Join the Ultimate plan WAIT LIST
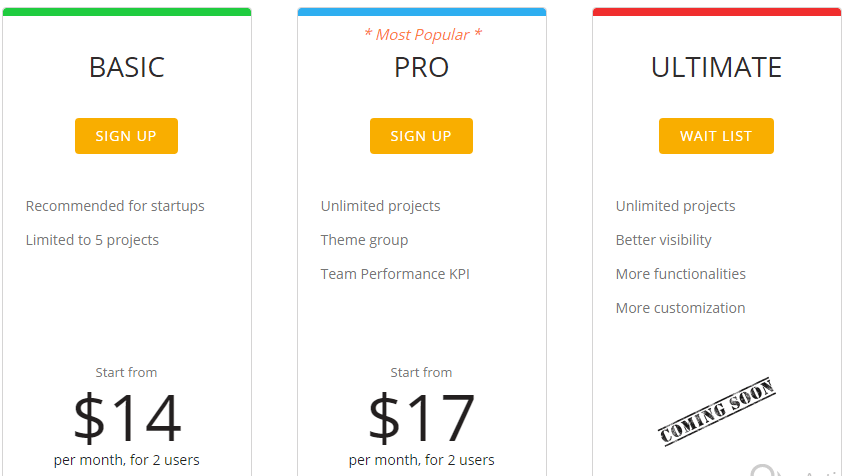The height and width of the screenshot is (476, 845). point(716,136)
